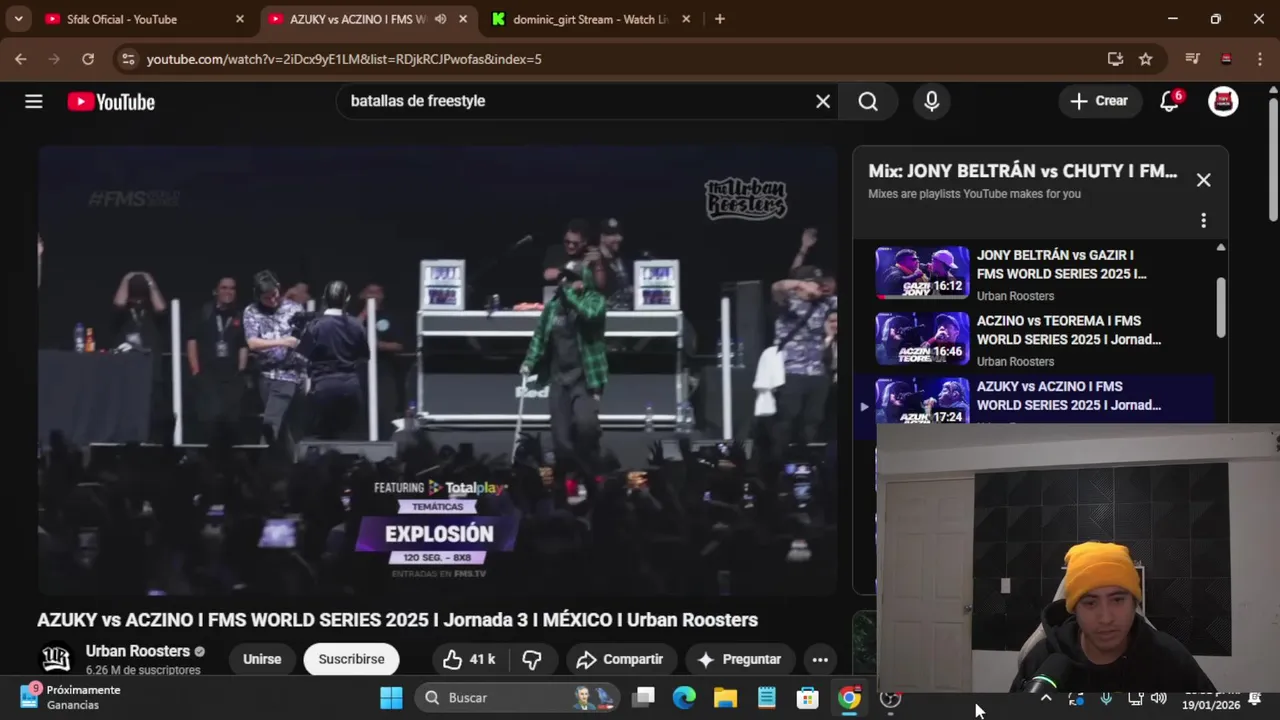The width and height of the screenshot is (1280, 720).
Task: Install app icon in address bar
Action: (x=1115, y=59)
